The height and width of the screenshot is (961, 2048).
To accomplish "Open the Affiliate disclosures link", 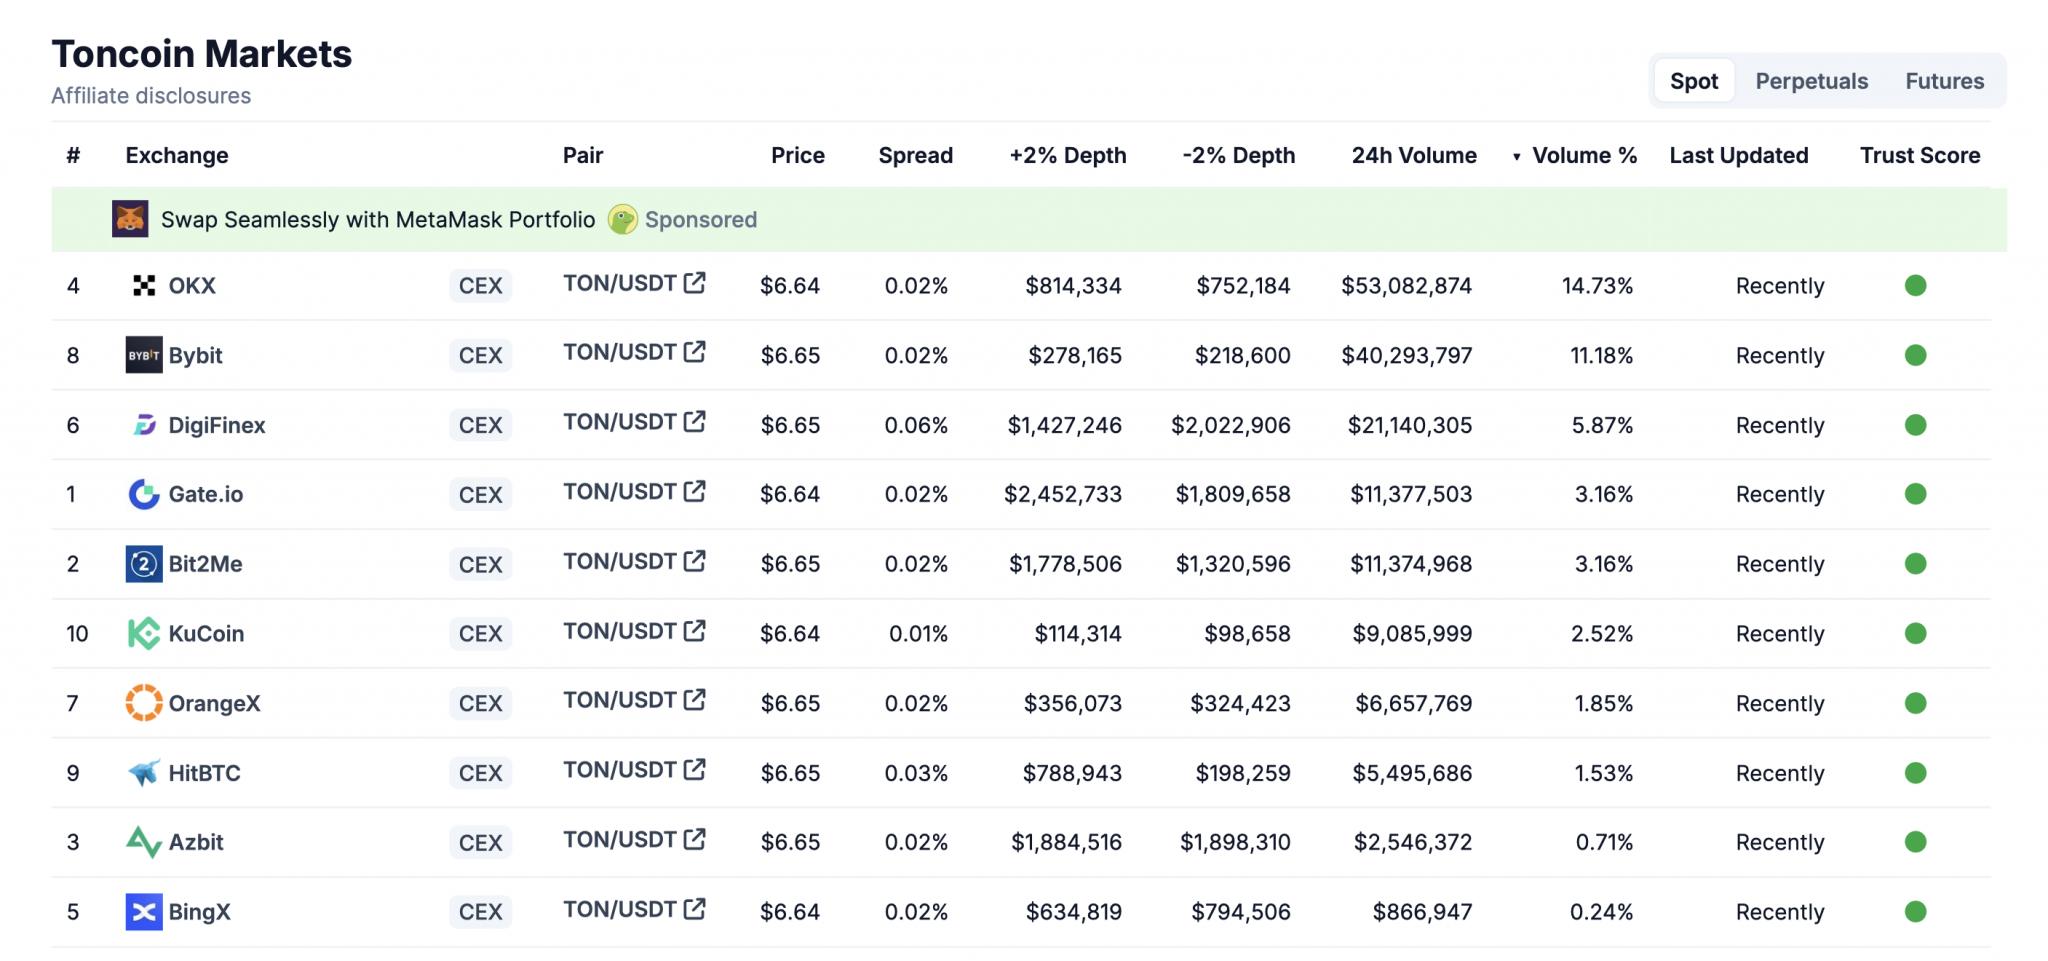I will click(151, 96).
